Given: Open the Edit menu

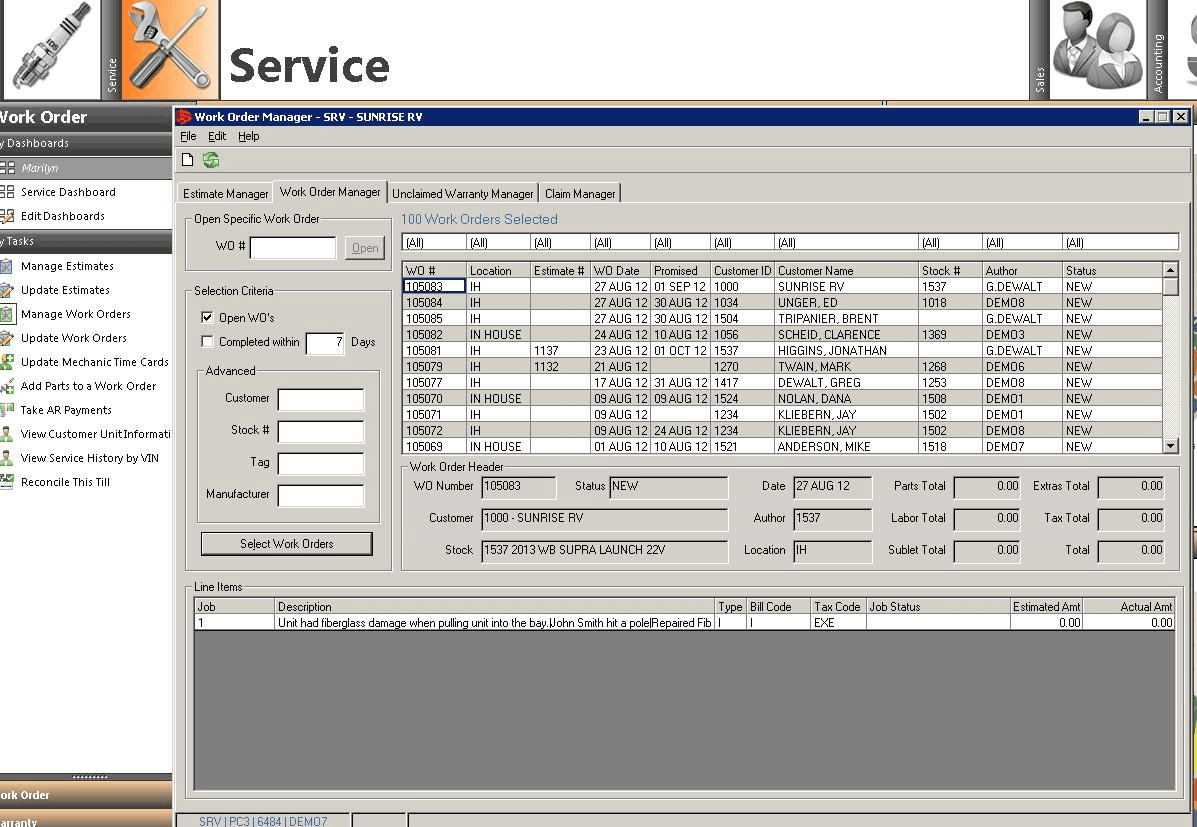Looking at the screenshot, I should pos(216,136).
